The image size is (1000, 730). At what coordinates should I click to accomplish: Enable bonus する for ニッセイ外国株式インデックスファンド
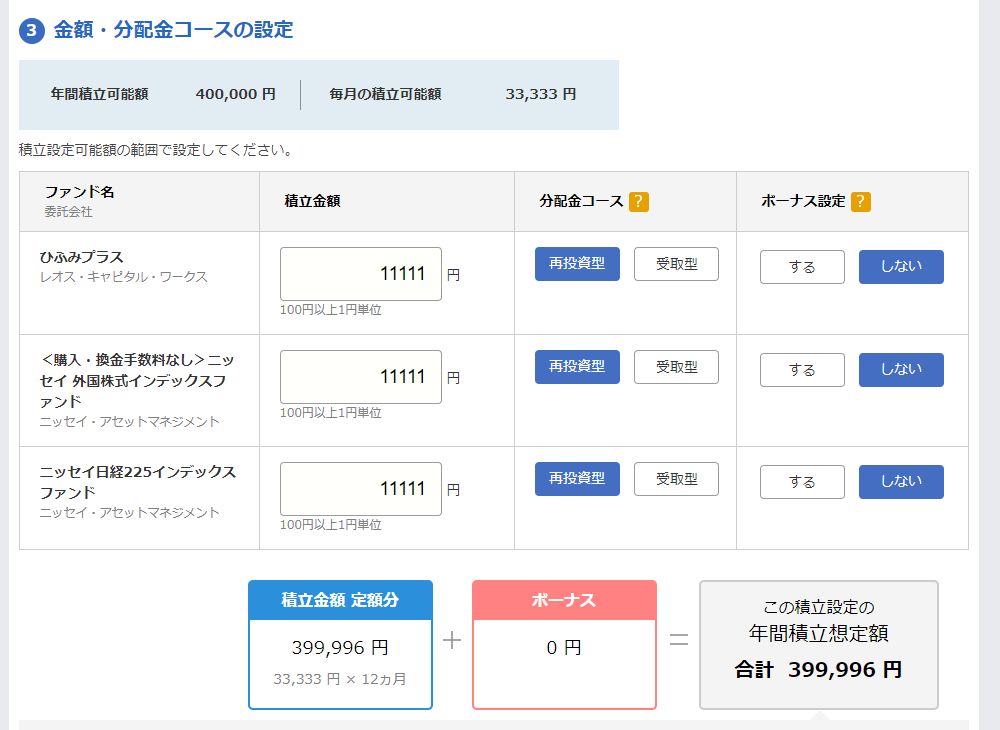click(802, 370)
